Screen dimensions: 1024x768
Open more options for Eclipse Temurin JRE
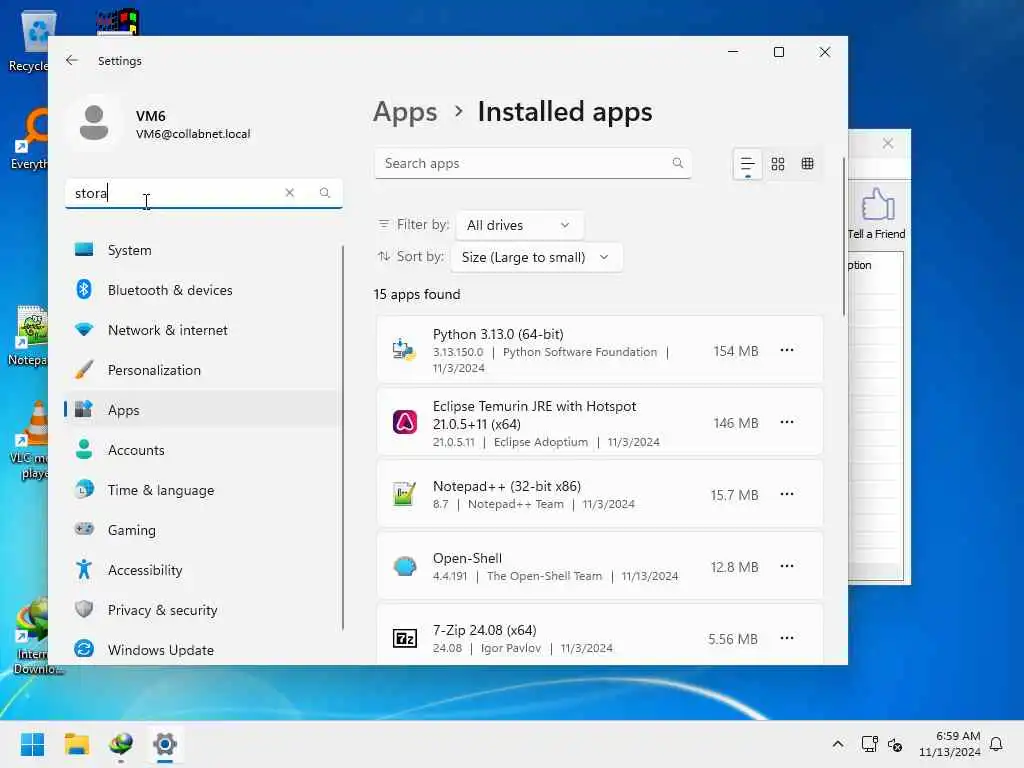(787, 422)
